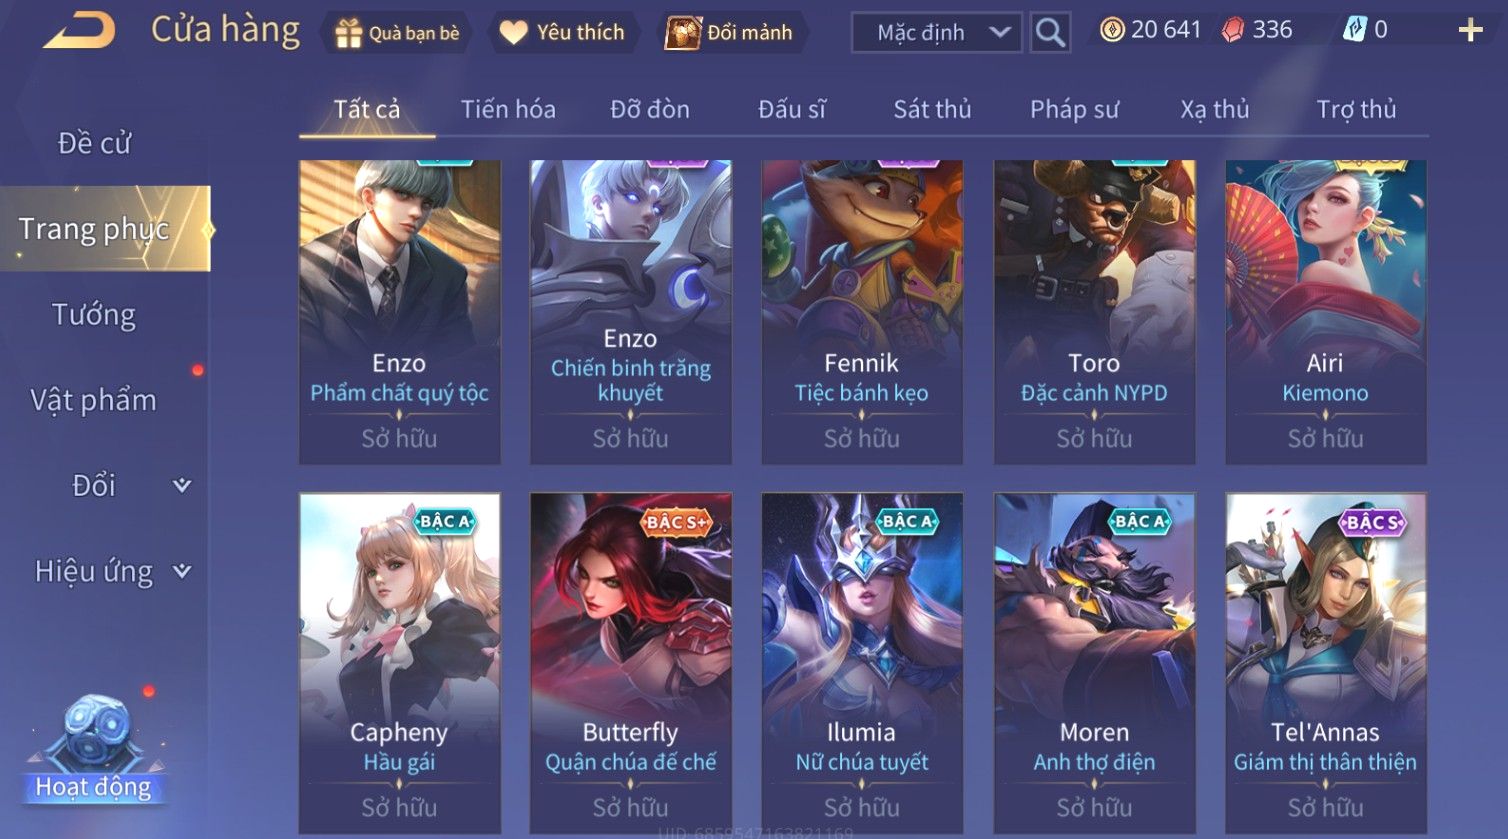Select the Butterfly Quận chúa đế chế skin
The width and height of the screenshot is (1508, 839).
[631, 663]
